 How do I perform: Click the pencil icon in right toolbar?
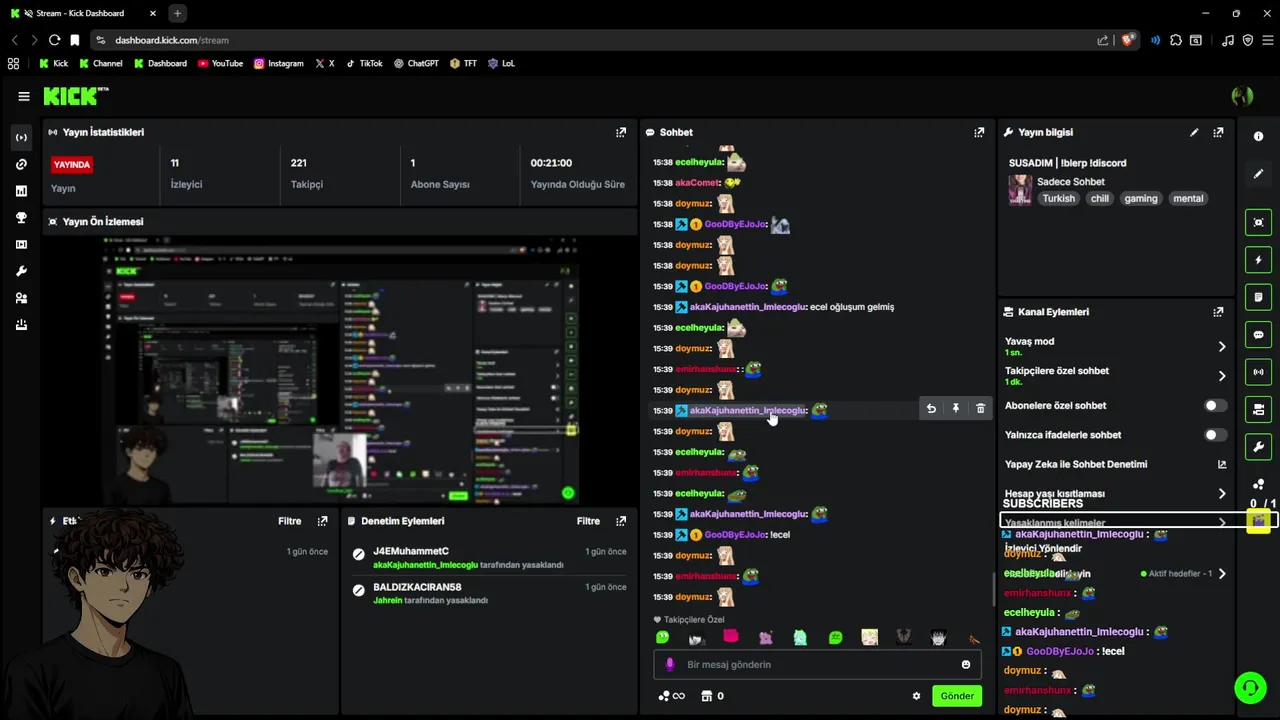1258,174
